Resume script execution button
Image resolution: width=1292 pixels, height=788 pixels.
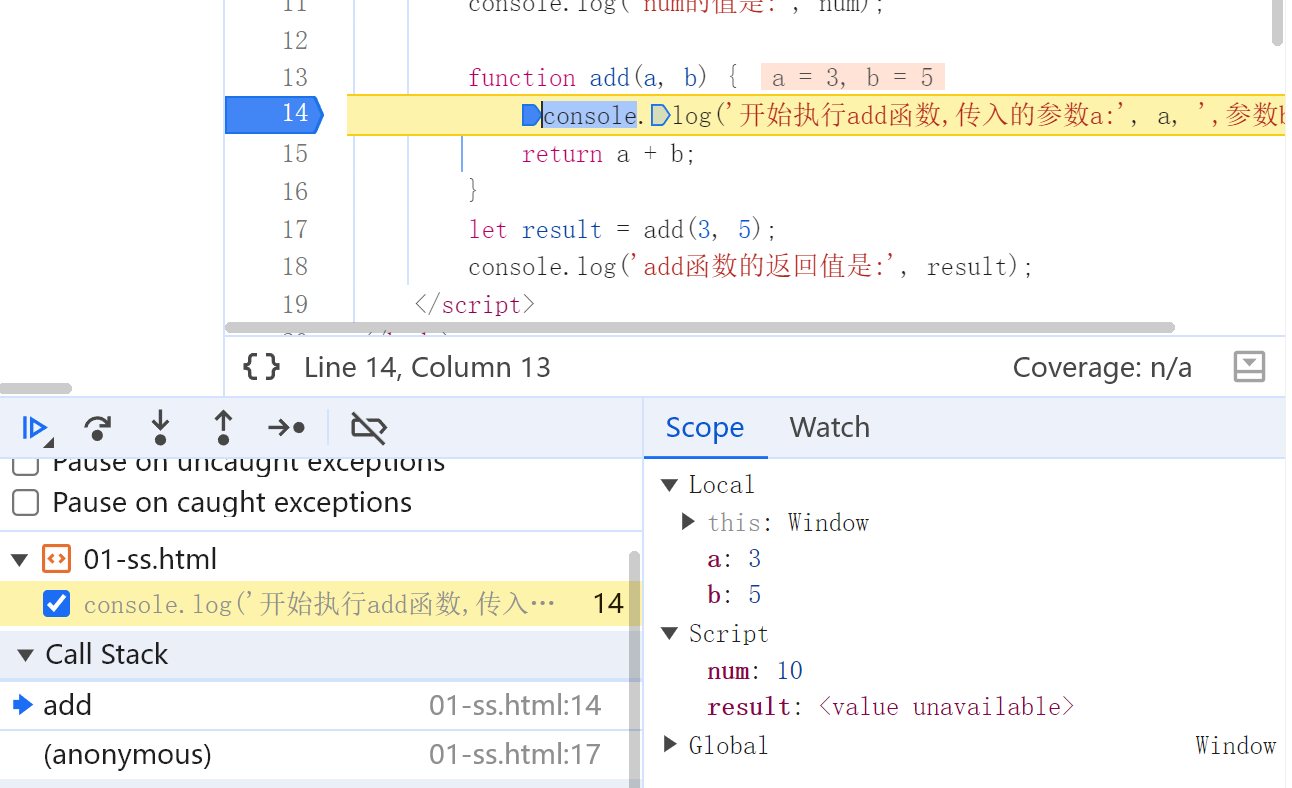[35, 428]
